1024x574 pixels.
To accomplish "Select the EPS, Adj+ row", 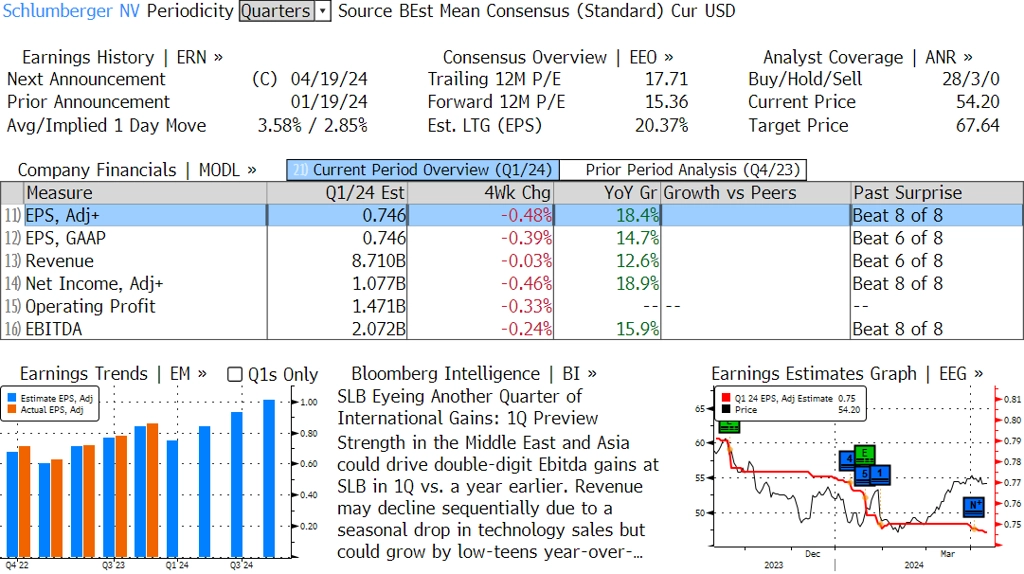I will tap(511, 215).
